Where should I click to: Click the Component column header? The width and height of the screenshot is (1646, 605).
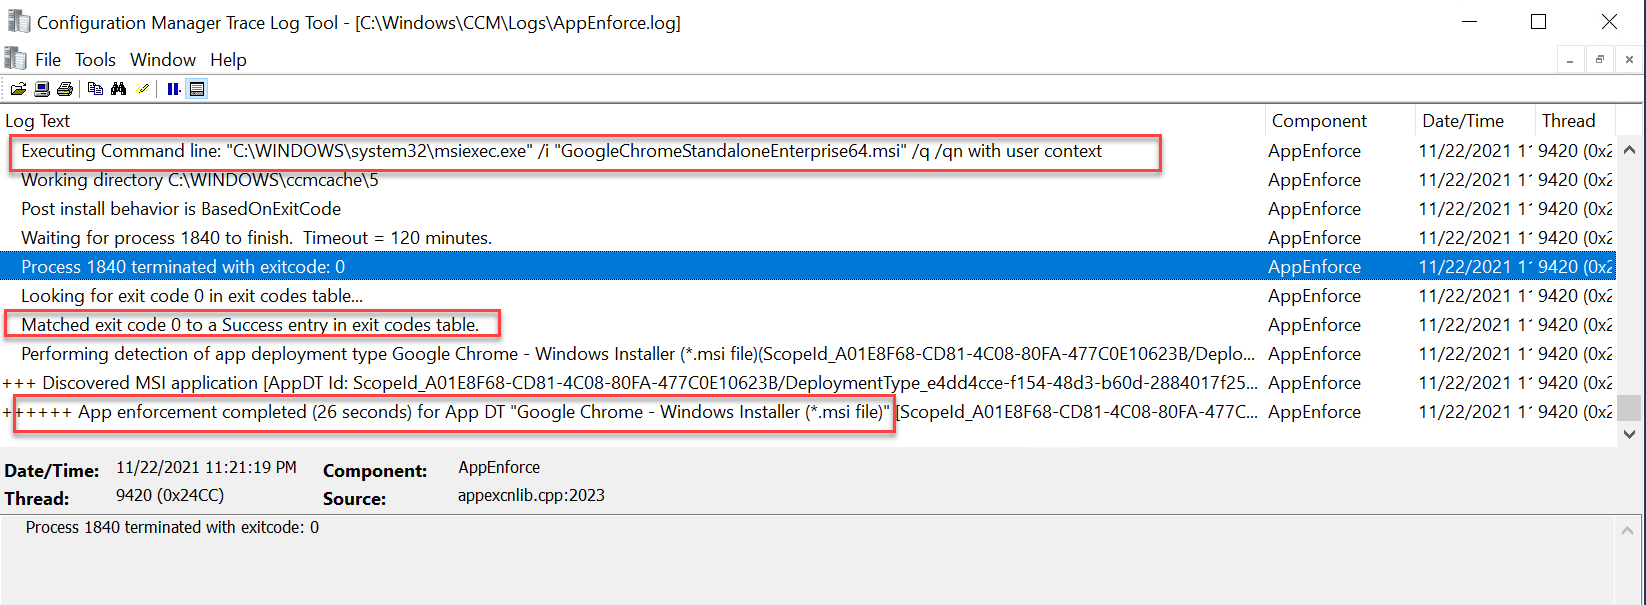[1318, 121]
